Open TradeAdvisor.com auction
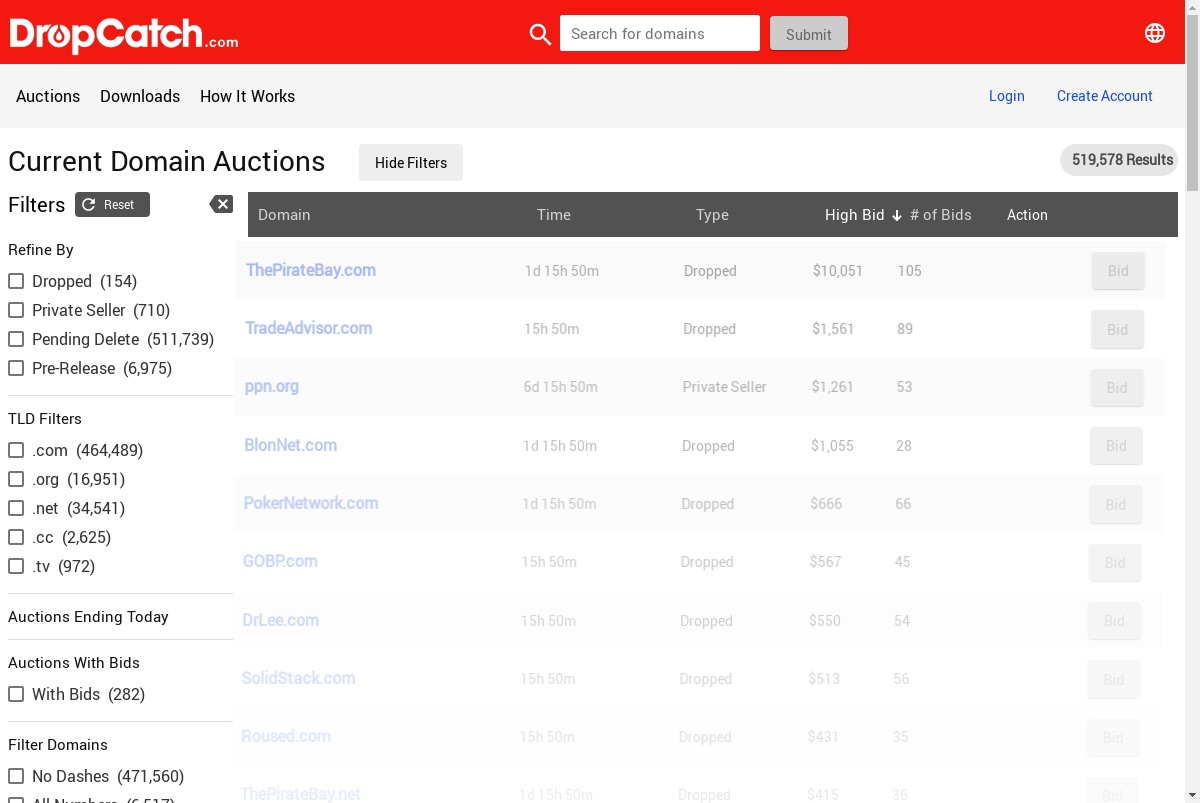The height and width of the screenshot is (803, 1200). coord(309,328)
